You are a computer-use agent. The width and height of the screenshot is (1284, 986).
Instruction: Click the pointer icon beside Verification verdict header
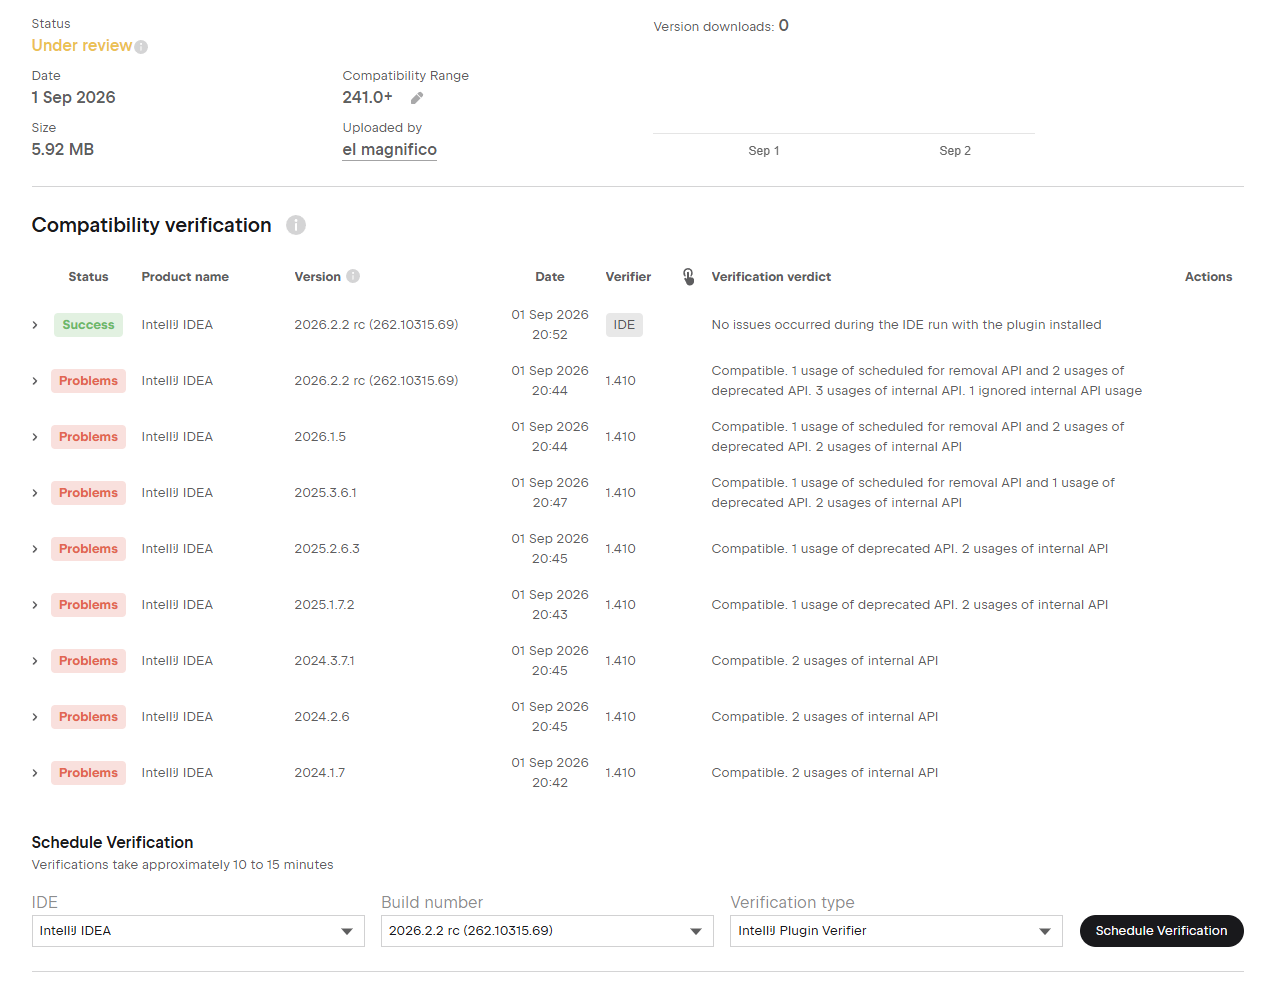click(x=688, y=277)
